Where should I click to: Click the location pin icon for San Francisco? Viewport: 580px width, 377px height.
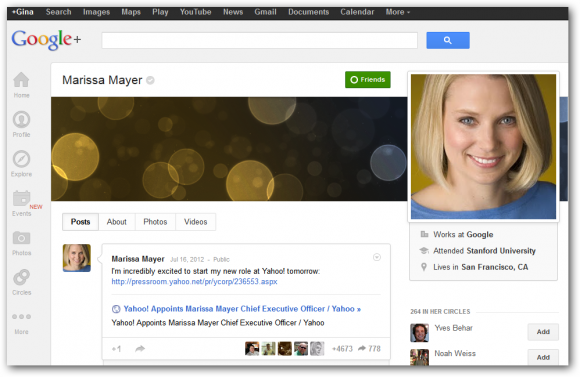[x=424, y=267]
